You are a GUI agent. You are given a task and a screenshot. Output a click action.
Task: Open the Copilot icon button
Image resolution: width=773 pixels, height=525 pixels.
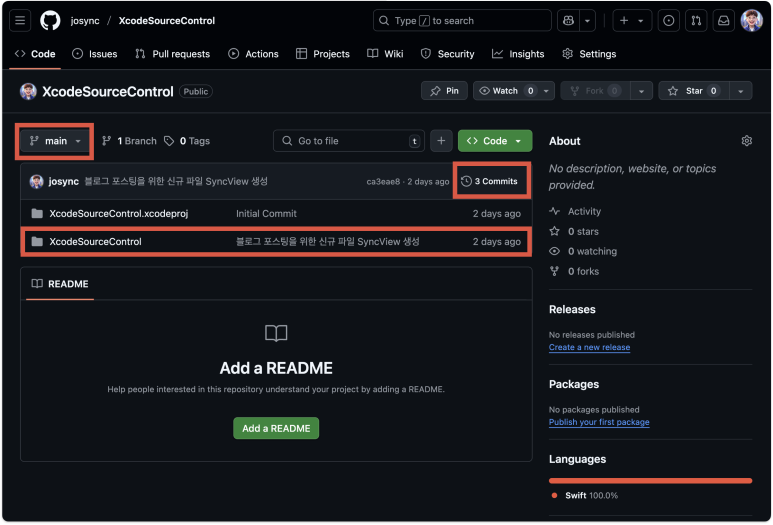click(568, 21)
